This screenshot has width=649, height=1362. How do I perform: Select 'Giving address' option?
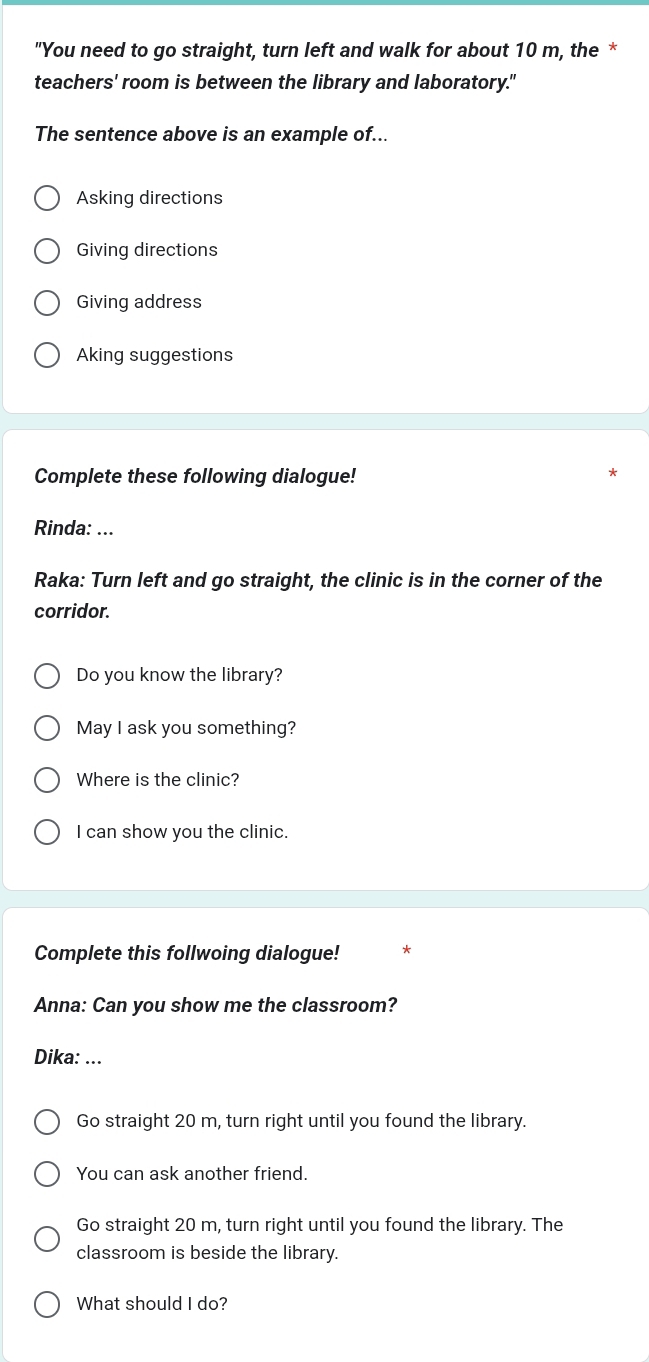47,303
